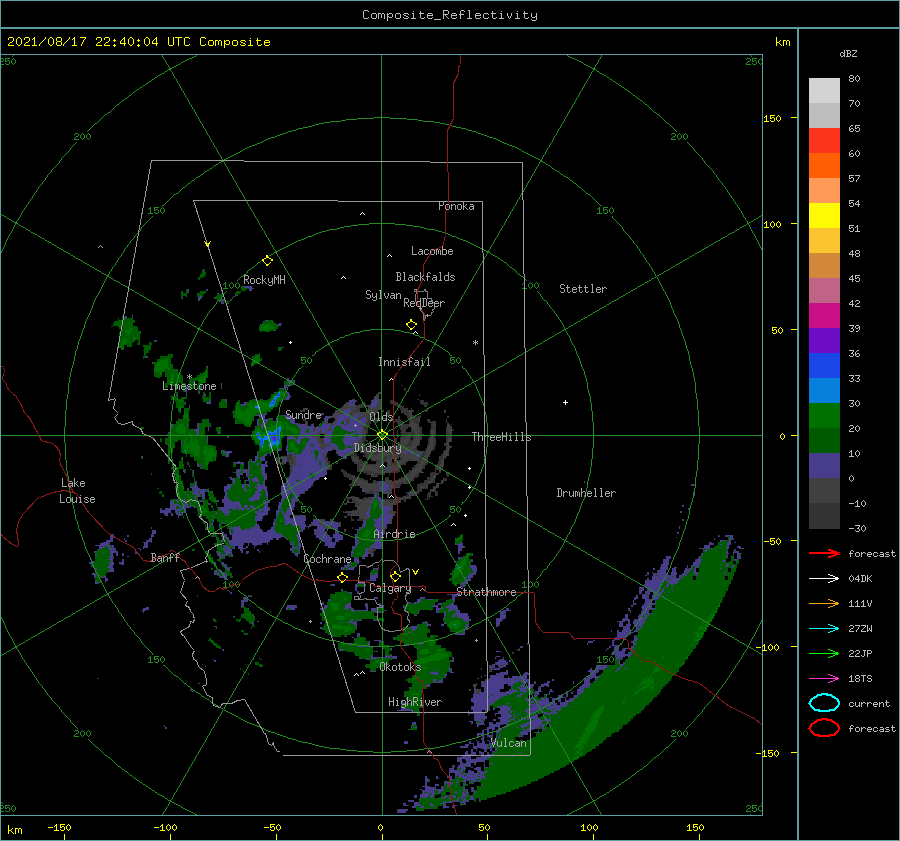Select the radar-center diamond between Olds and Didsbury
Screen dimensions: 900x841
point(382,435)
